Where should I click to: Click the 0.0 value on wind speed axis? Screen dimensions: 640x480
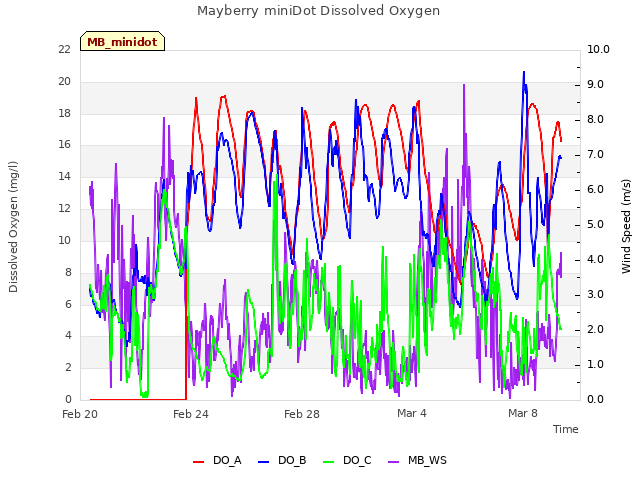point(596,400)
